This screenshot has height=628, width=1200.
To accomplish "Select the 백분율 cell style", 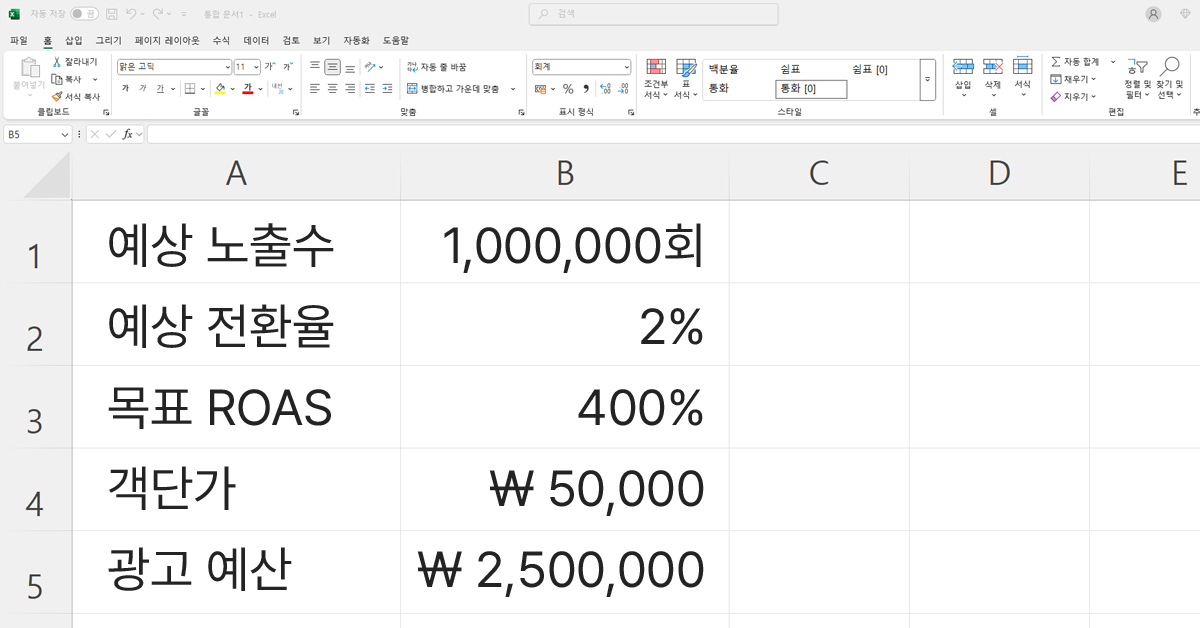I will pyautogui.click(x=723, y=70).
